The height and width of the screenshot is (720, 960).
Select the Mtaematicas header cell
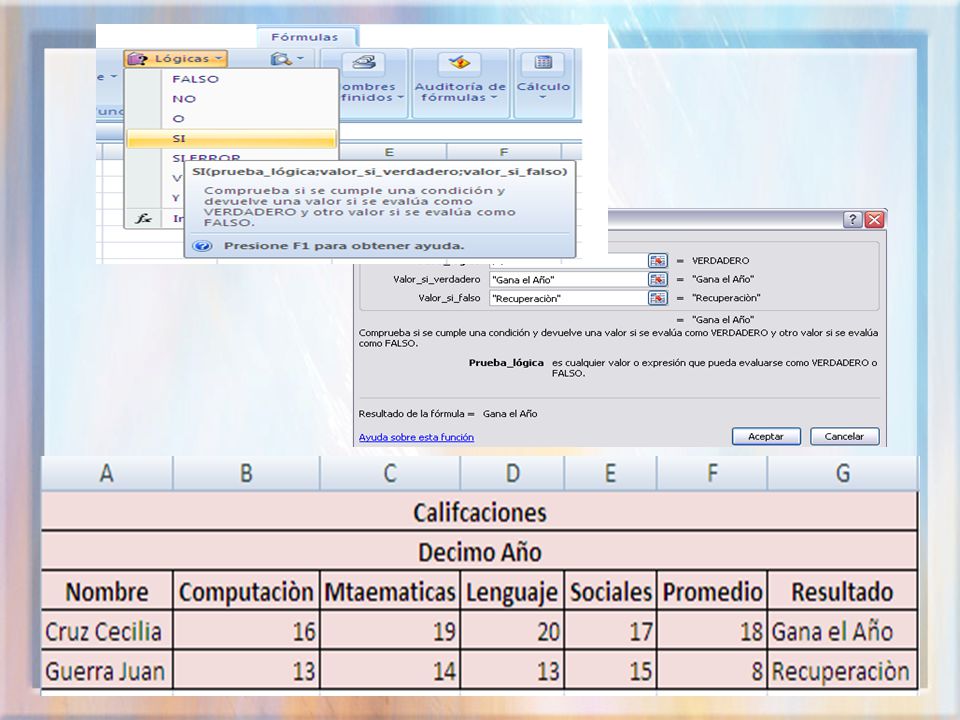pos(390,591)
